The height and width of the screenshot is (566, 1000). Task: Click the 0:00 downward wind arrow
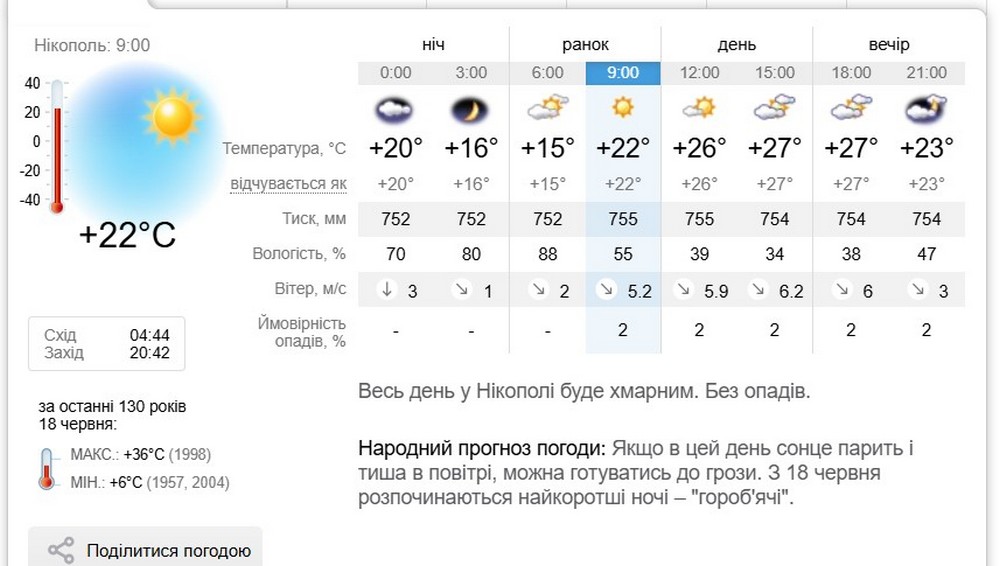pos(386,290)
